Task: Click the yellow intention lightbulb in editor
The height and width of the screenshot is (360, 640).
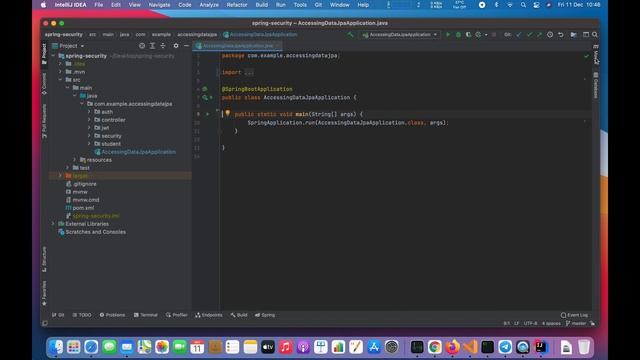Action: (228, 113)
